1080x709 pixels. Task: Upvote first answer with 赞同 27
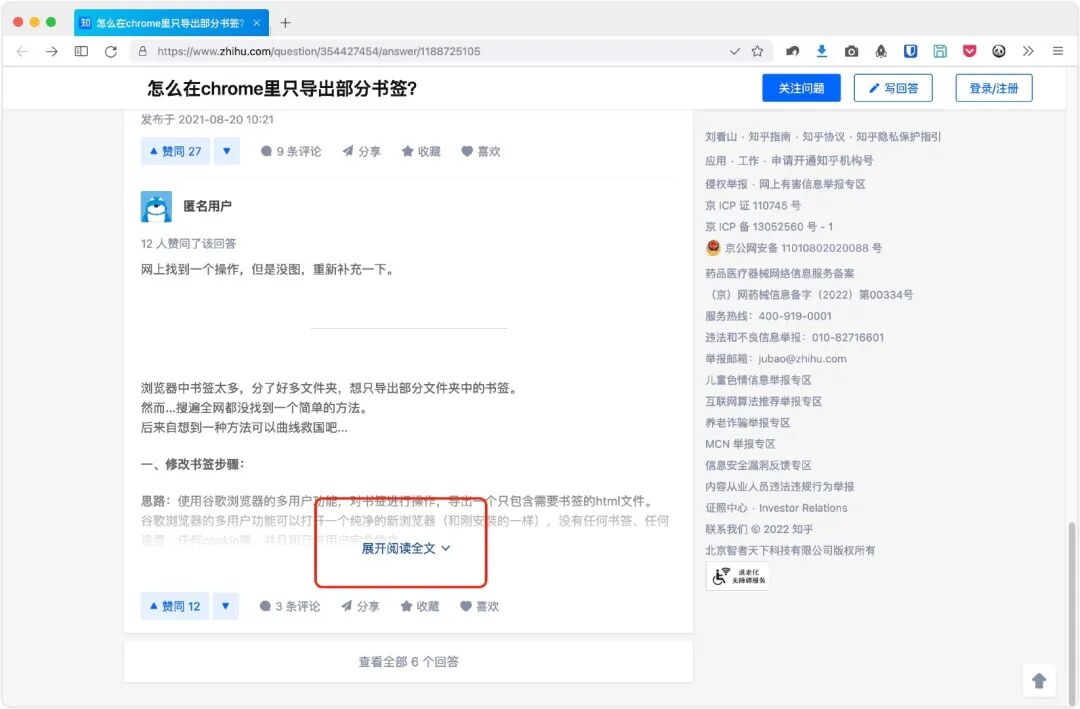tap(175, 151)
